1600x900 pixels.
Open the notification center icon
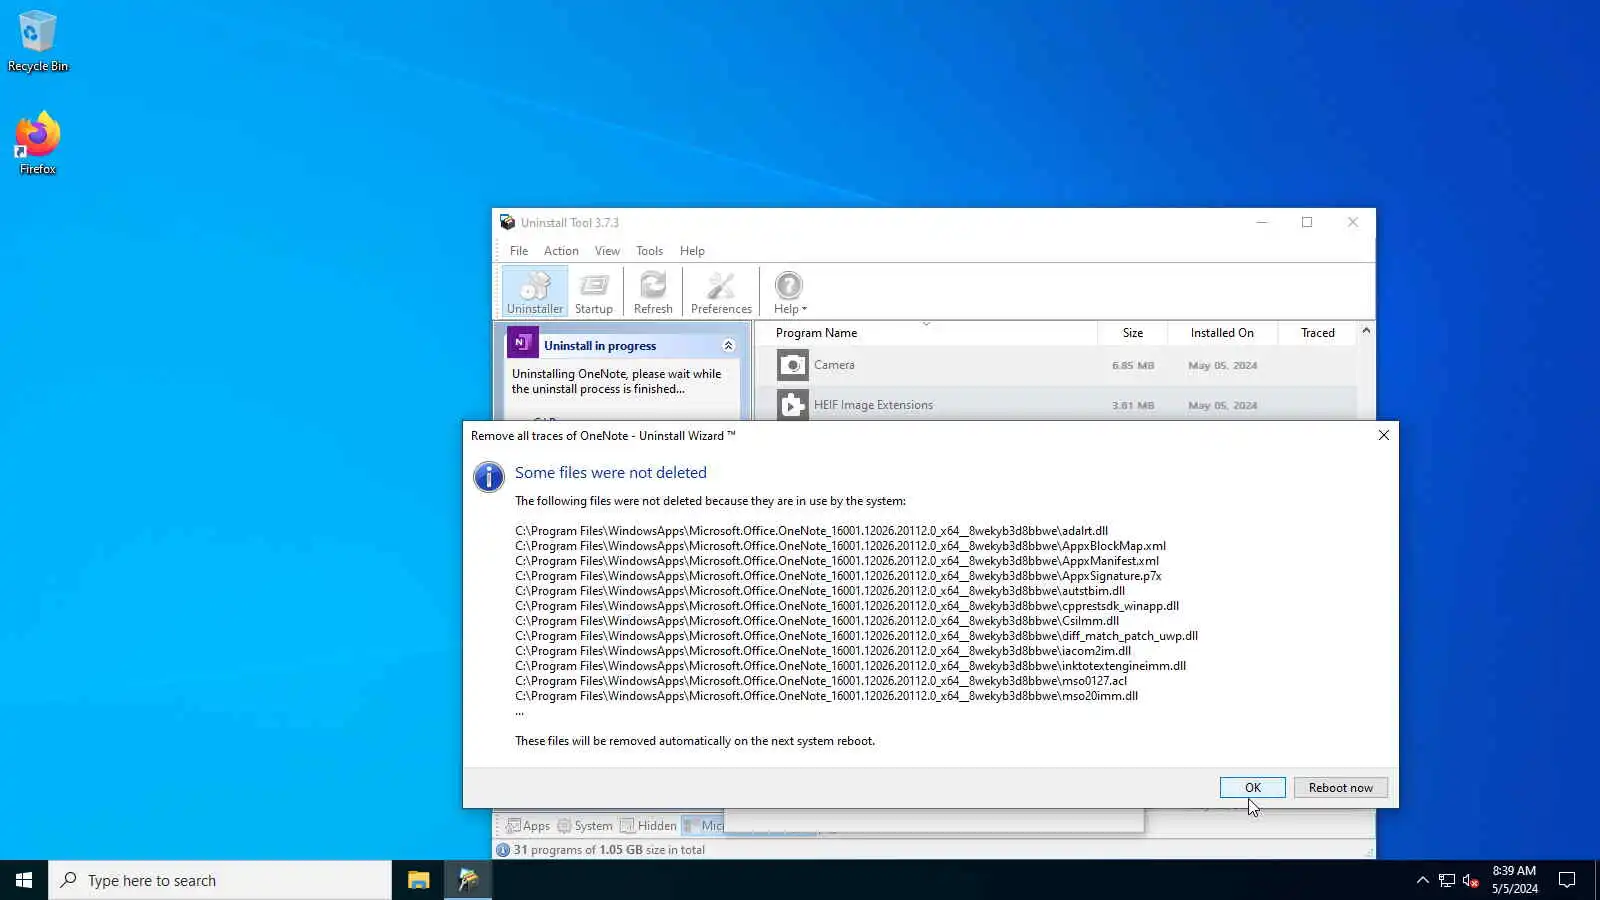[x=1567, y=880]
